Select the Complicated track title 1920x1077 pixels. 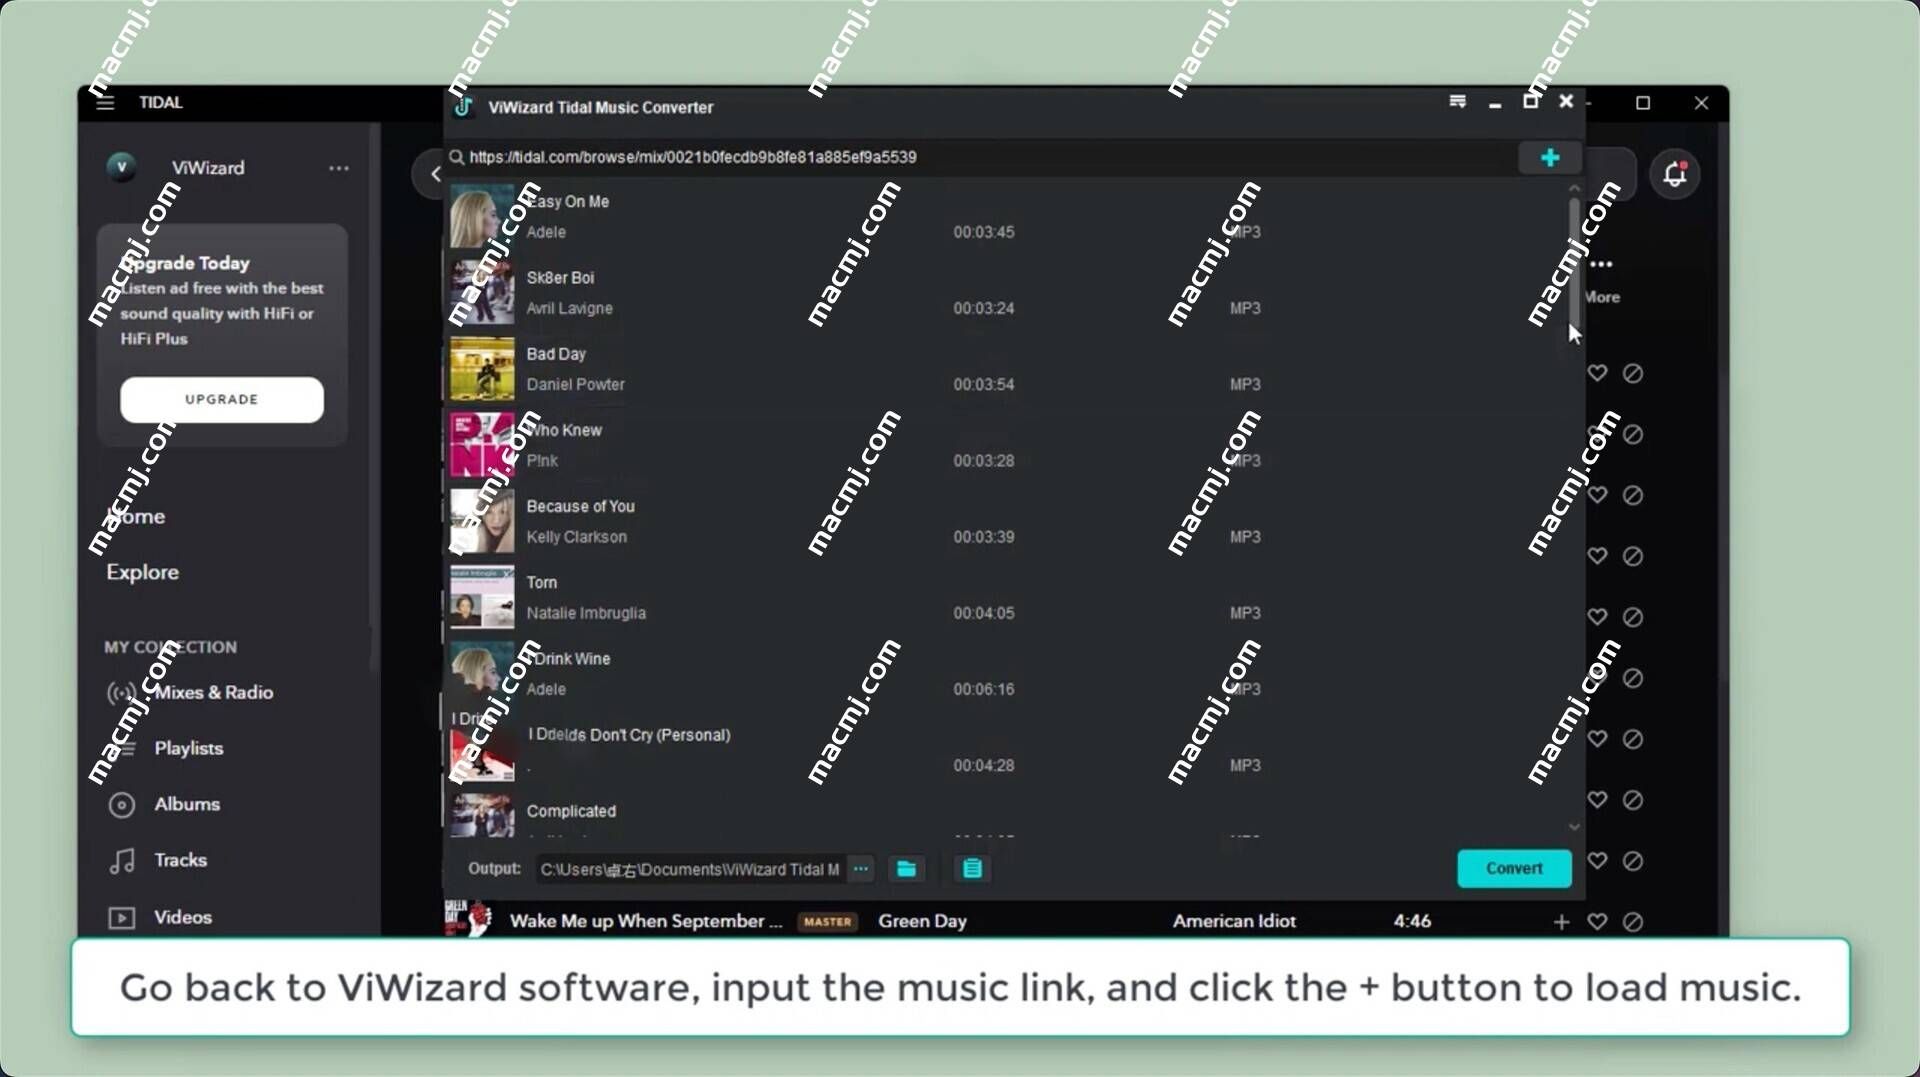[571, 811]
